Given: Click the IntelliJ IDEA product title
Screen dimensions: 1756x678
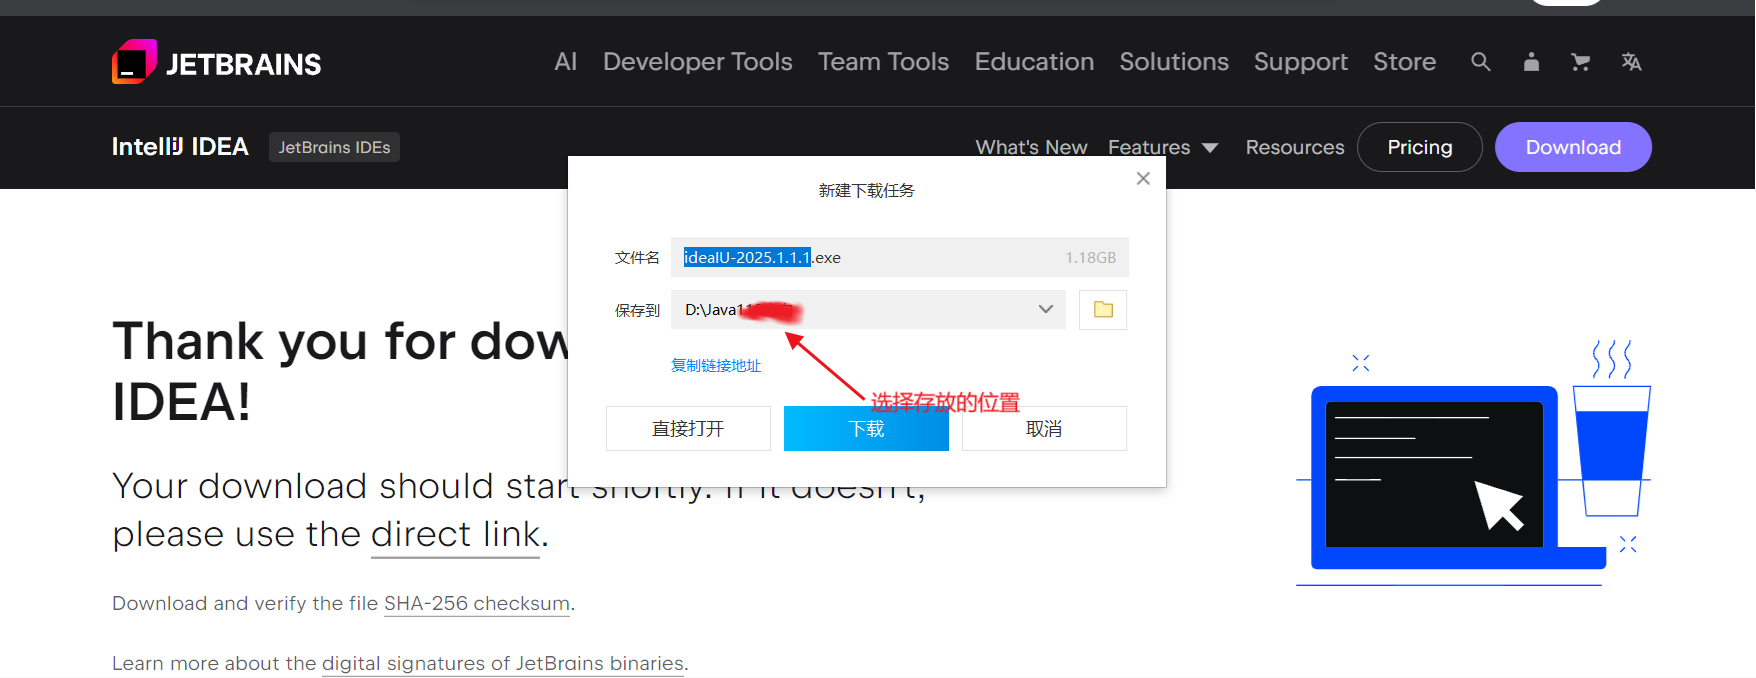Looking at the screenshot, I should point(180,147).
